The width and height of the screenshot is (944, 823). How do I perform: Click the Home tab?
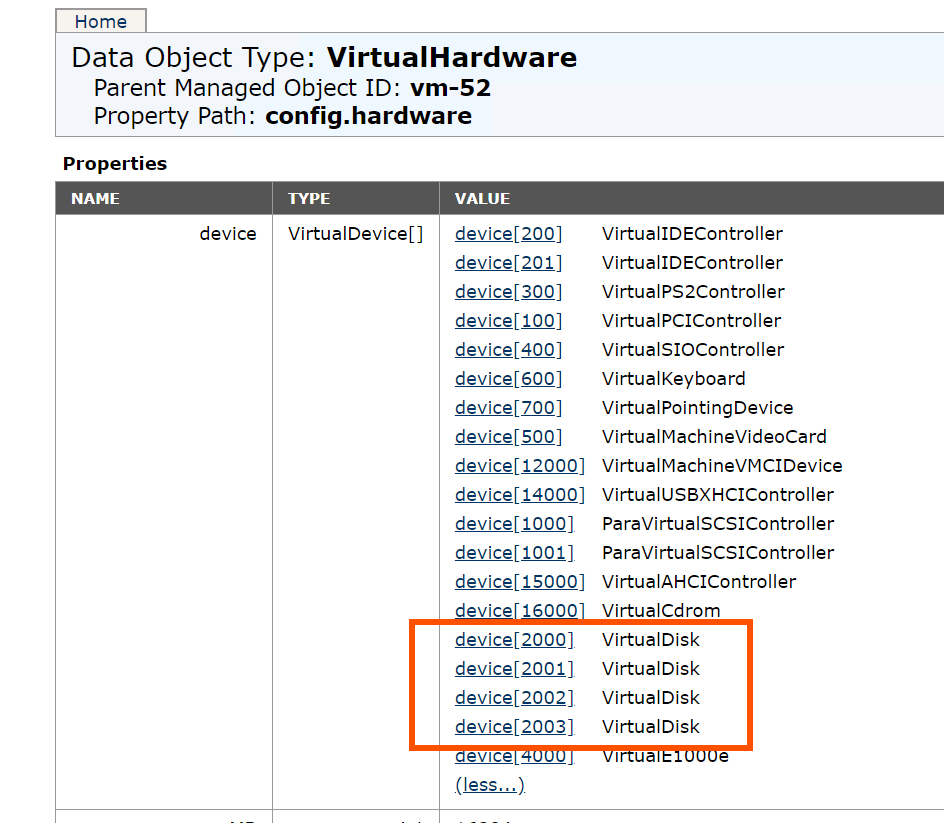point(101,21)
